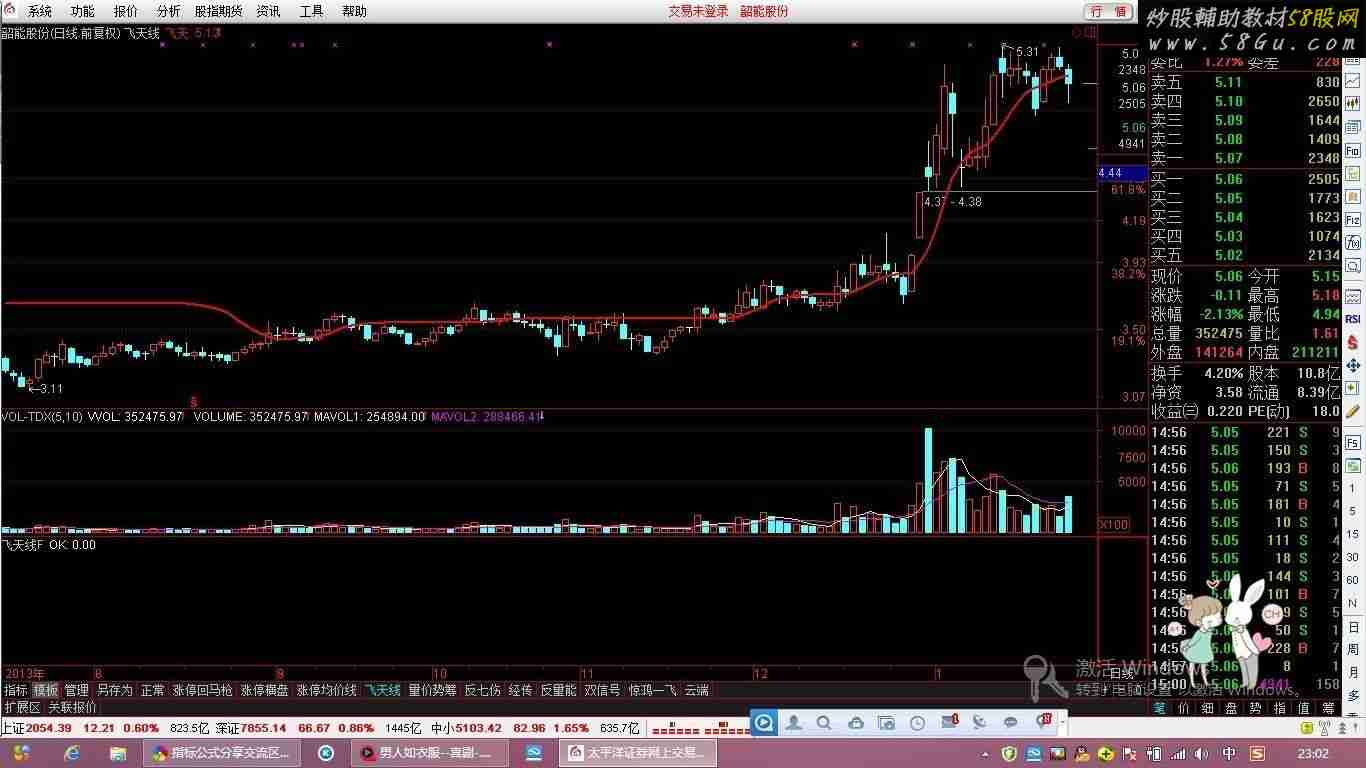The width and height of the screenshot is (1366, 768).
Task: Open 指标公式分享交流区 taskbar window
Action: tap(222, 753)
